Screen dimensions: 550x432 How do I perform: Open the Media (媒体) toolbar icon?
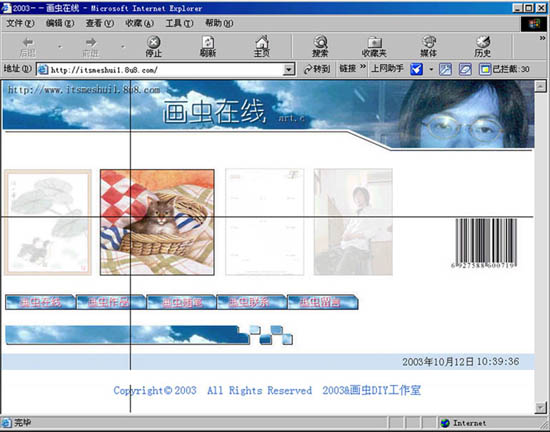coord(428,46)
